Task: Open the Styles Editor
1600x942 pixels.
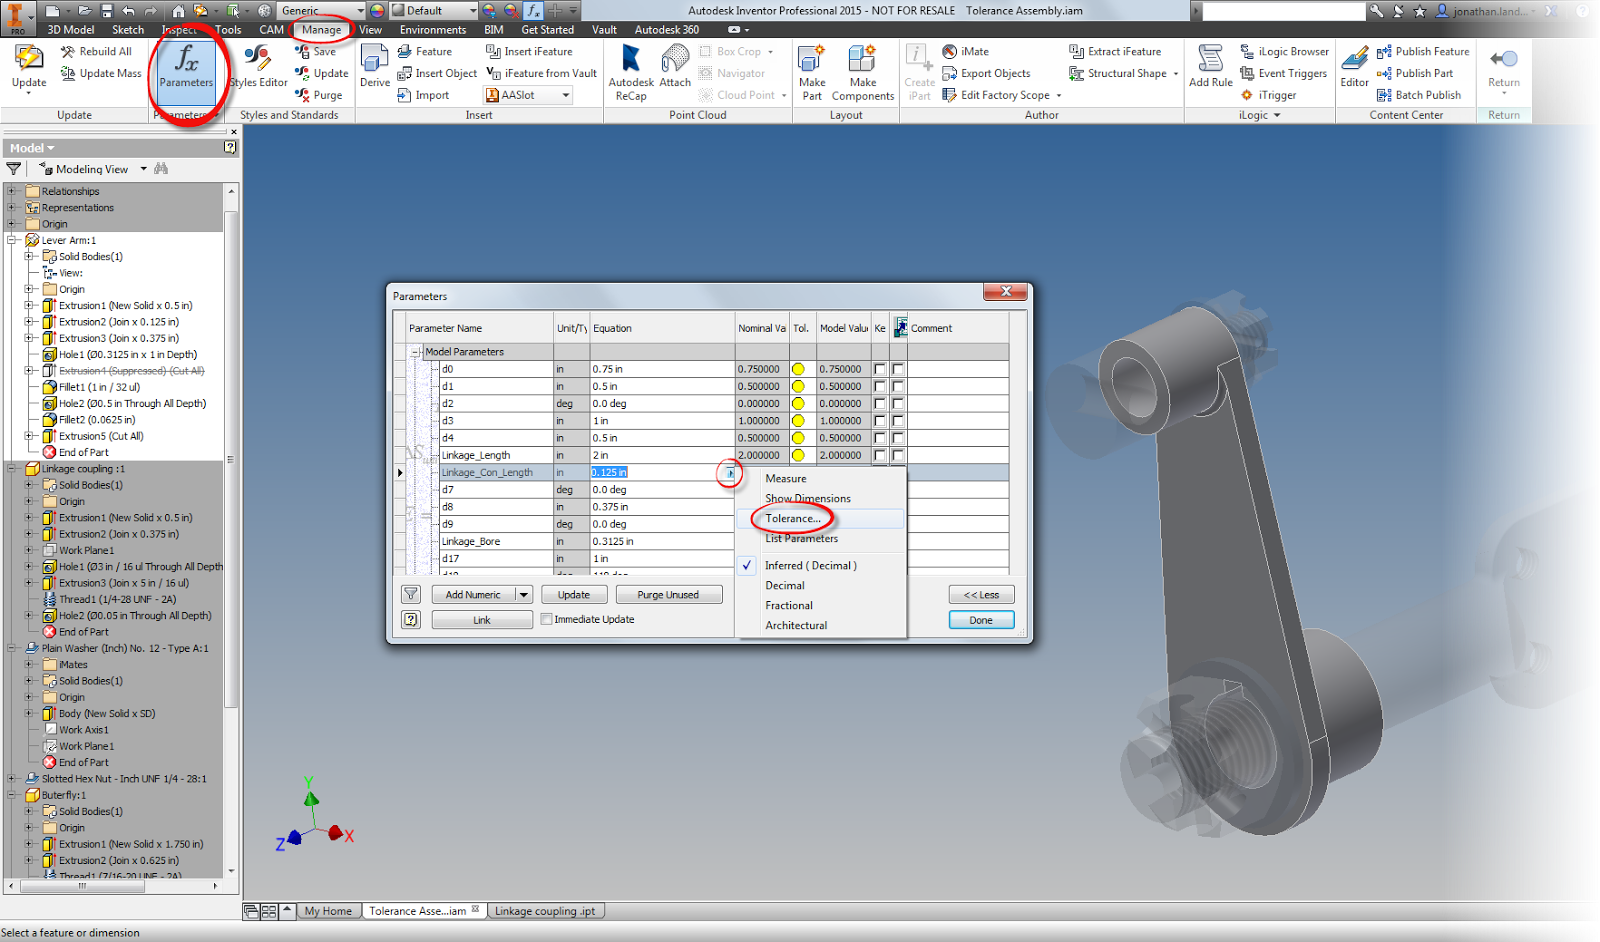Action: (x=259, y=67)
